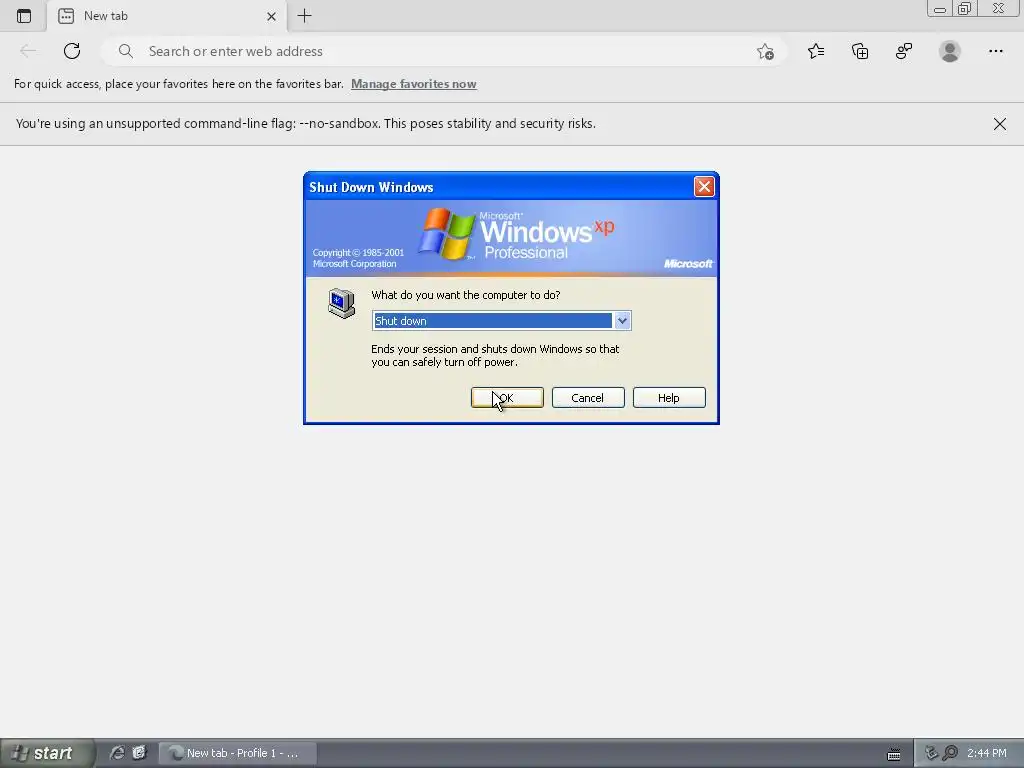Expand the Shut down action dropdown arrow

tap(622, 321)
